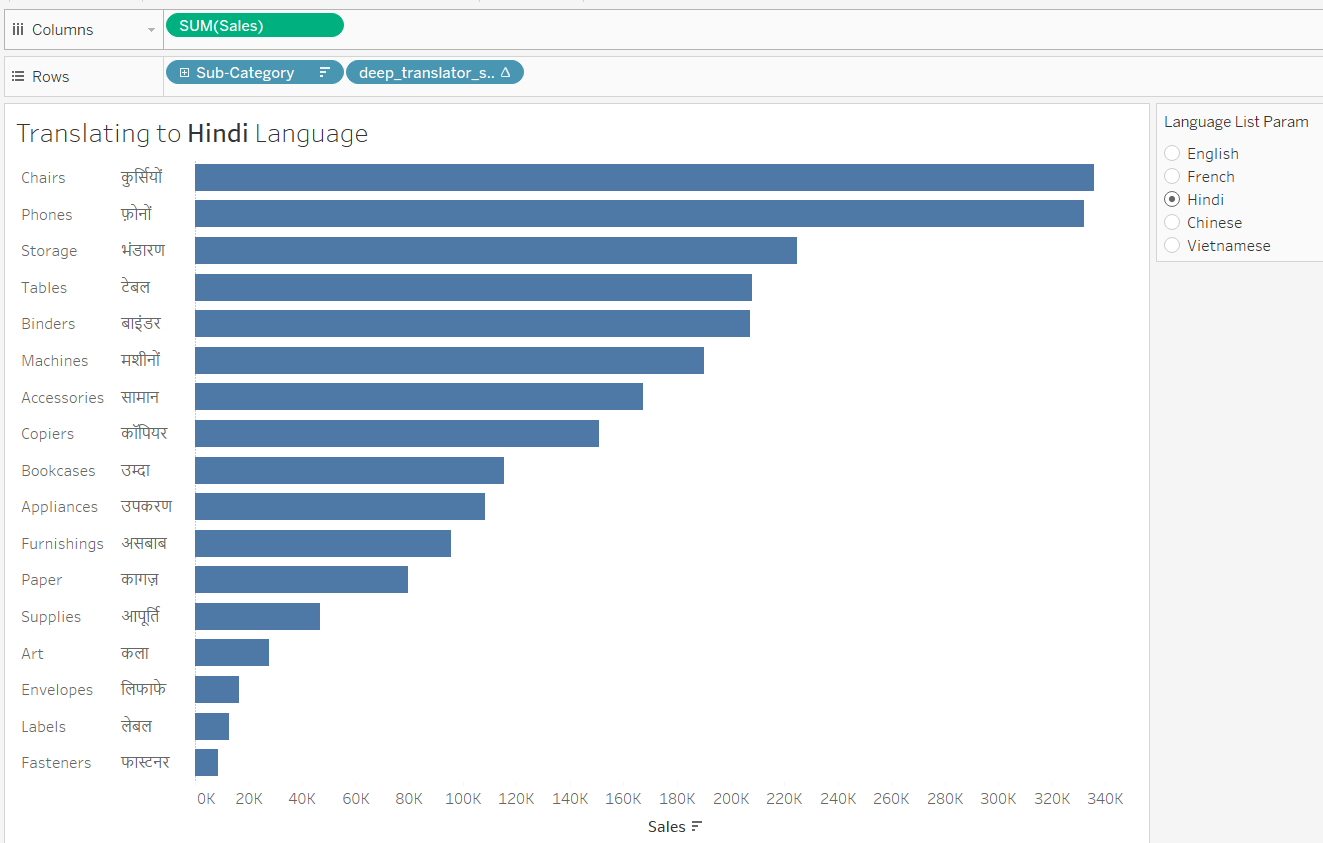Click the 'Appliances' row header label
Screen dimensions: 1323x843
tap(60, 507)
